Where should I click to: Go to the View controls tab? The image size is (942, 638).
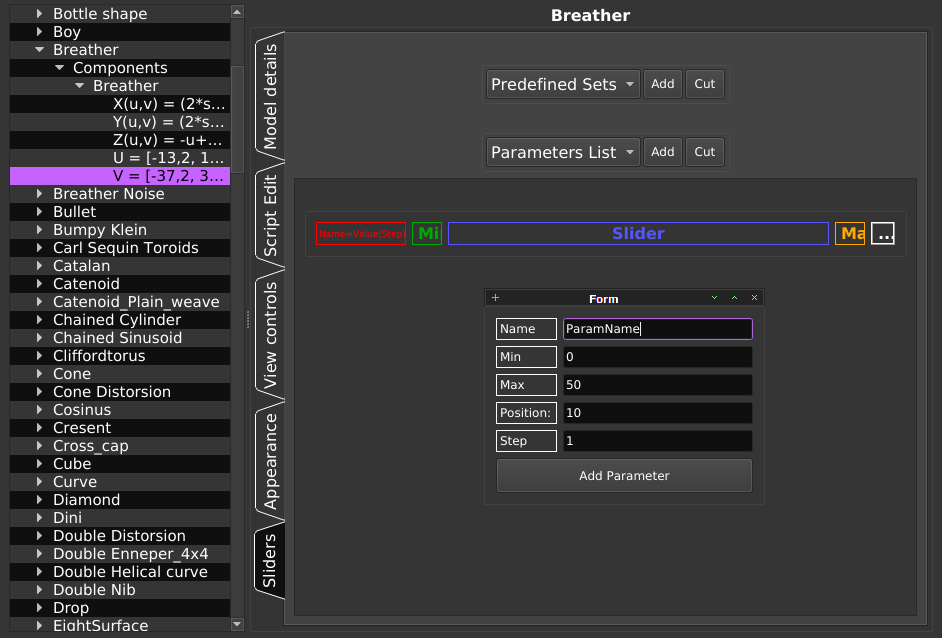pyautogui.click(x=270, y=335)
